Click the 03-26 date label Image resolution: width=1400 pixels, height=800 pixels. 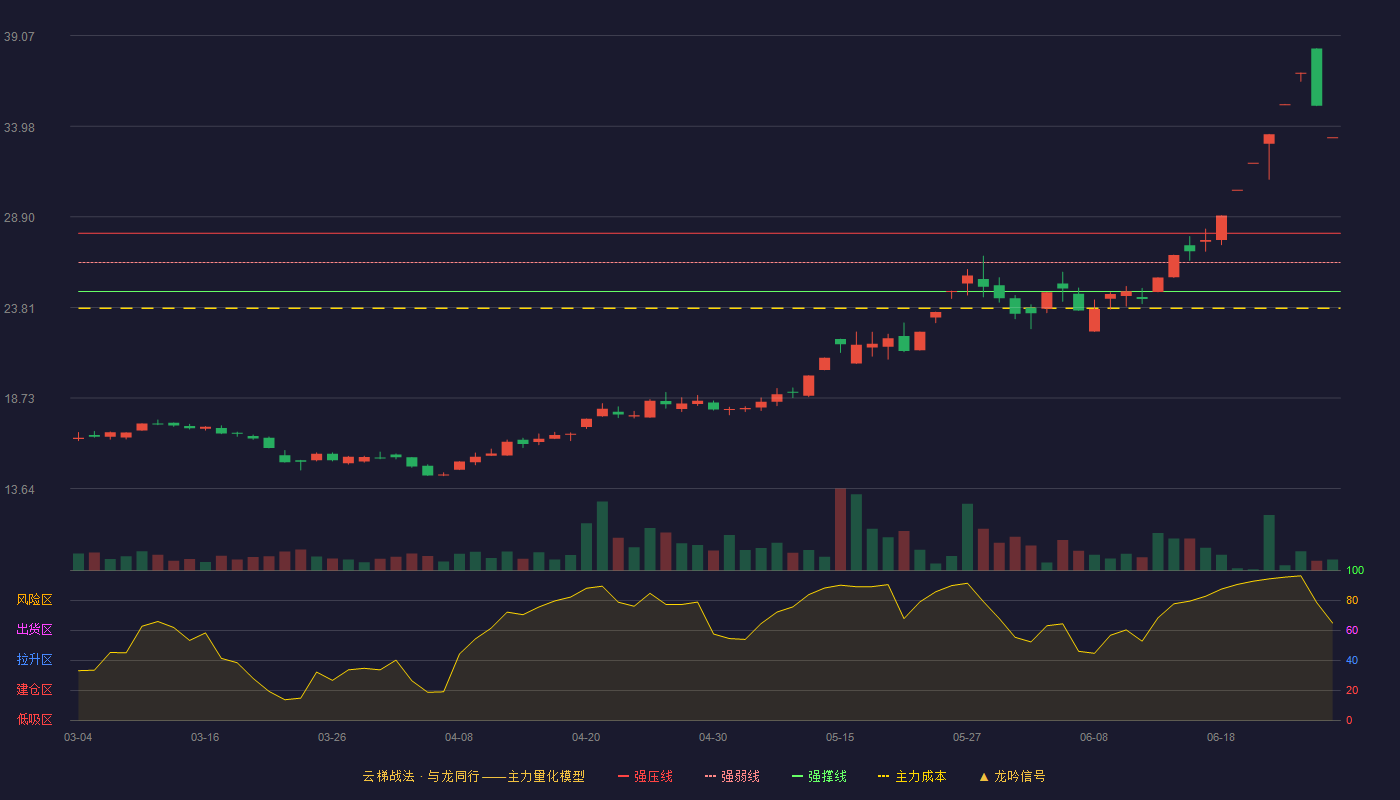pyautogui.click(x=332, y=737)
